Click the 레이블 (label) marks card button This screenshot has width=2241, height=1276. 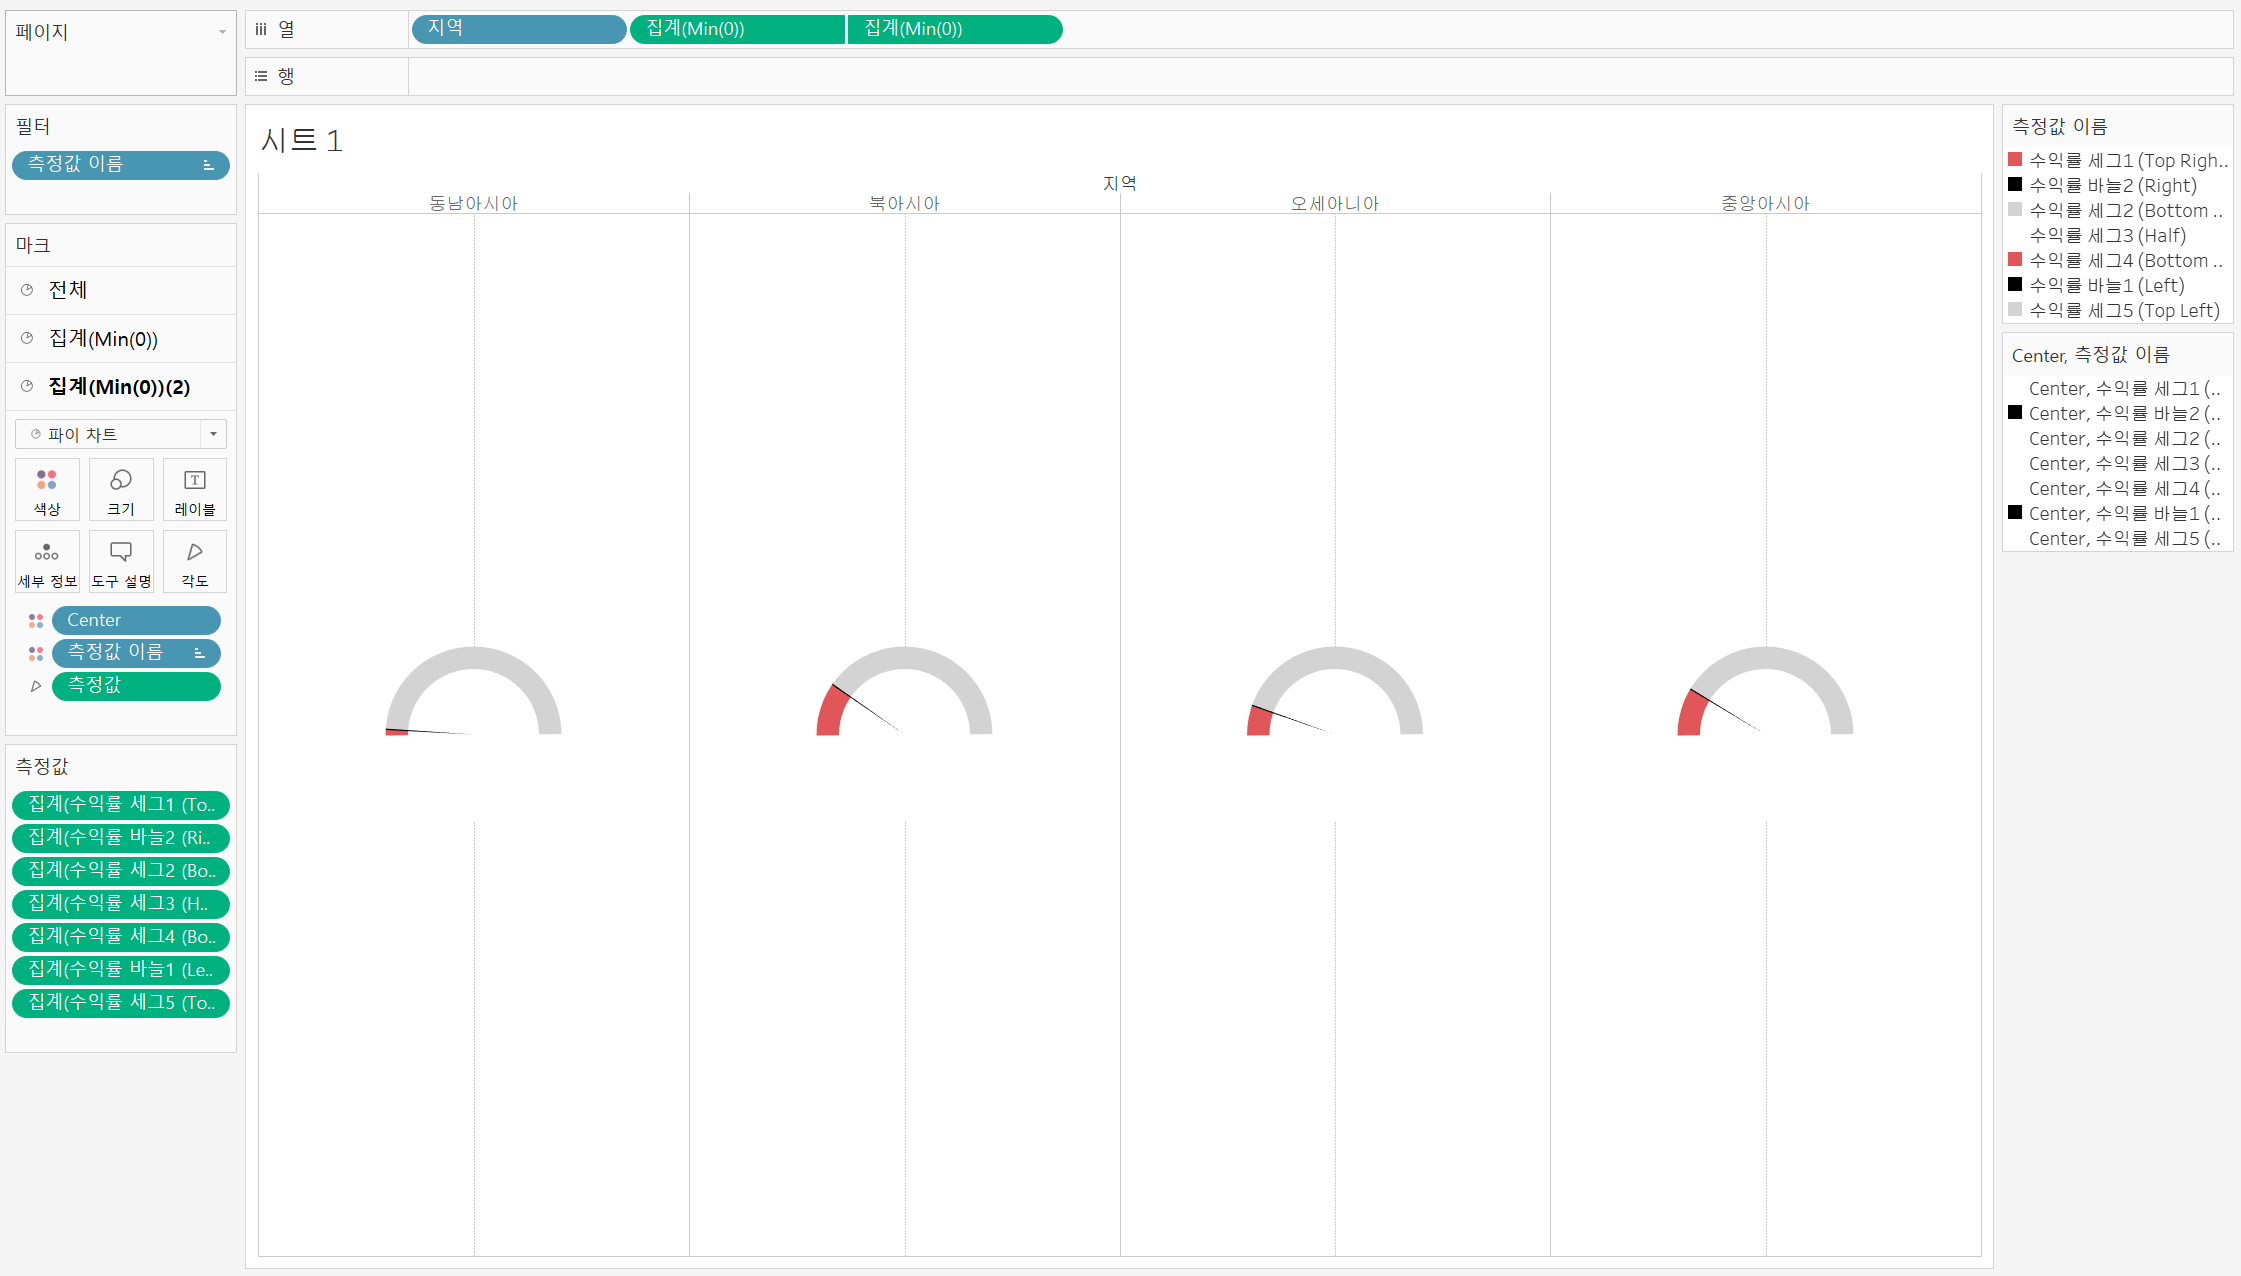tap(195, 490)
